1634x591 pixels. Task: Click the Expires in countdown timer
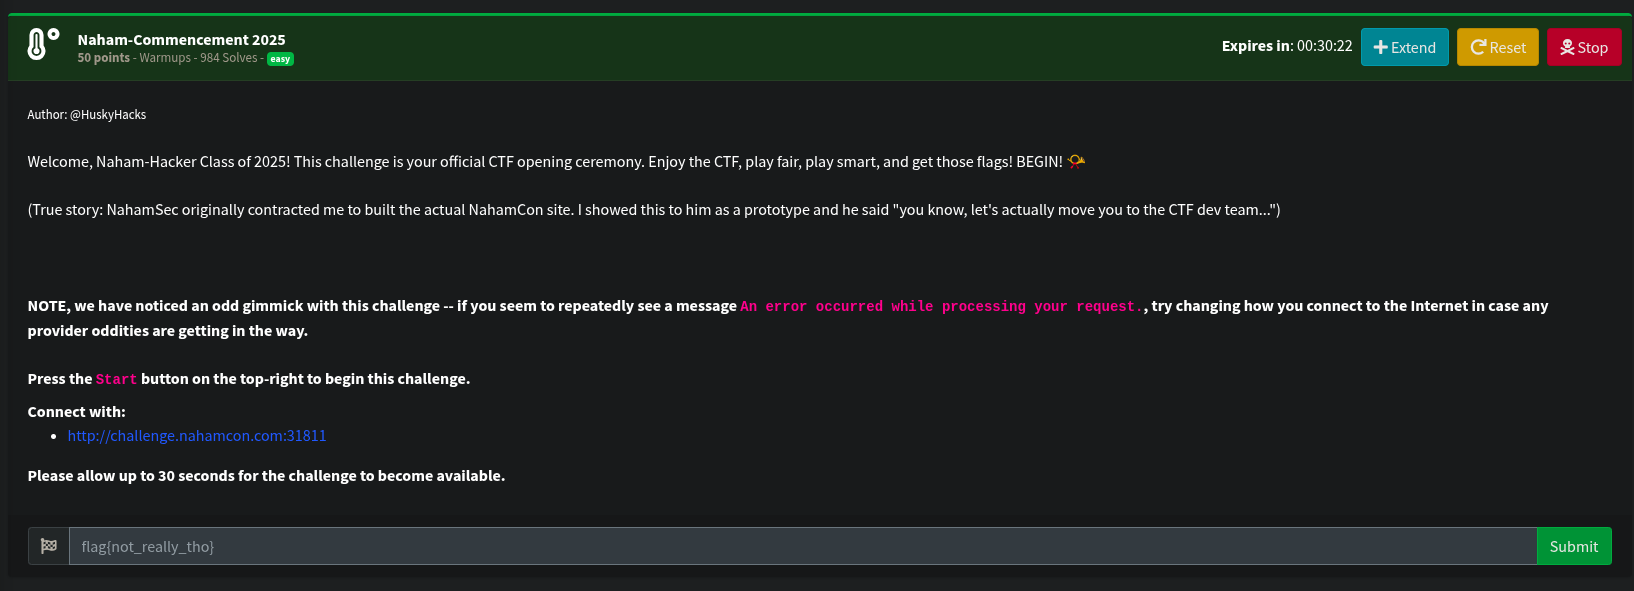click(x=1286, y=46)
